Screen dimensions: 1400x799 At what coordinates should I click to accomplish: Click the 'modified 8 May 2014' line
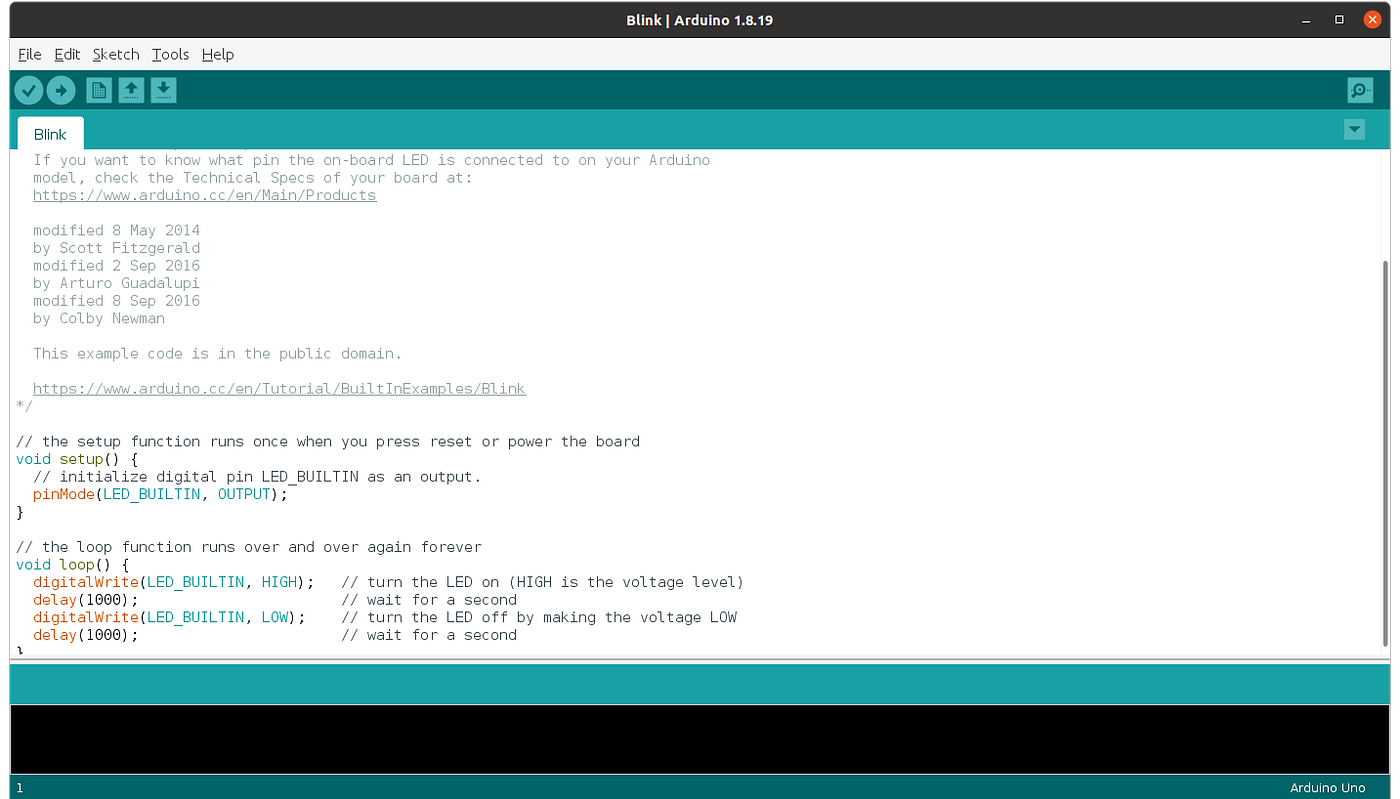(x=116, y=230)
